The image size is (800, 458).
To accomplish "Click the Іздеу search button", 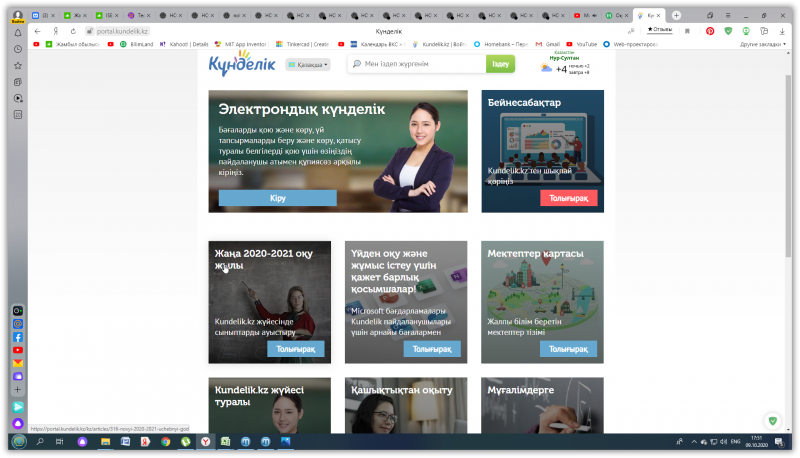I will [x=500, y=64].
